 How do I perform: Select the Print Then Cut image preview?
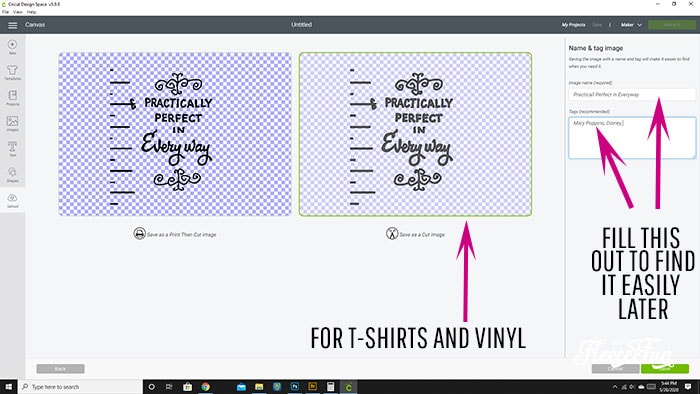click(175, 134)
